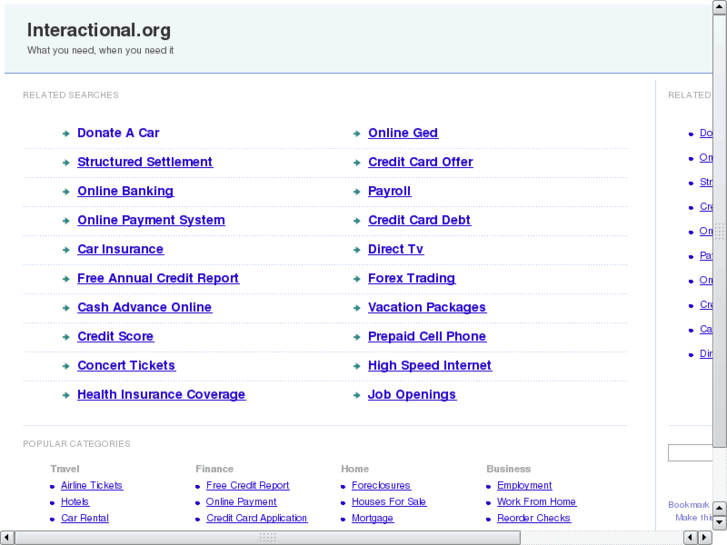Click Employment under Business
The width and height of the screenshot is (727, 545).
(524, 486)
